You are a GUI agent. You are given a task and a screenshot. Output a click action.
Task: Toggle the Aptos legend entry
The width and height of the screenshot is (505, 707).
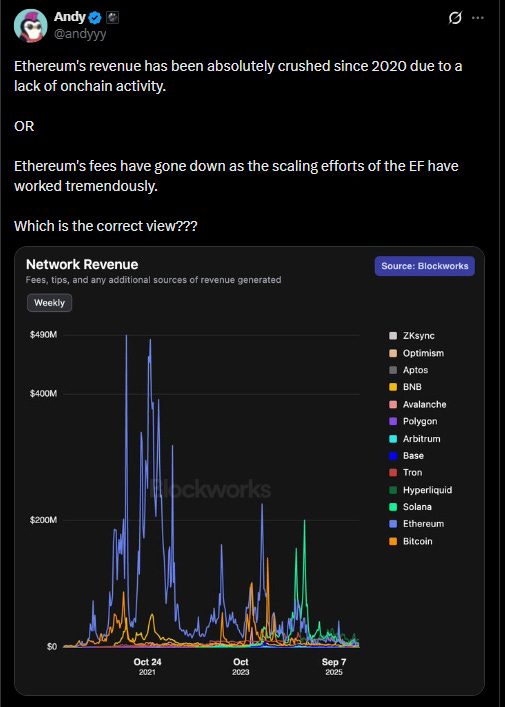point(409,370)
